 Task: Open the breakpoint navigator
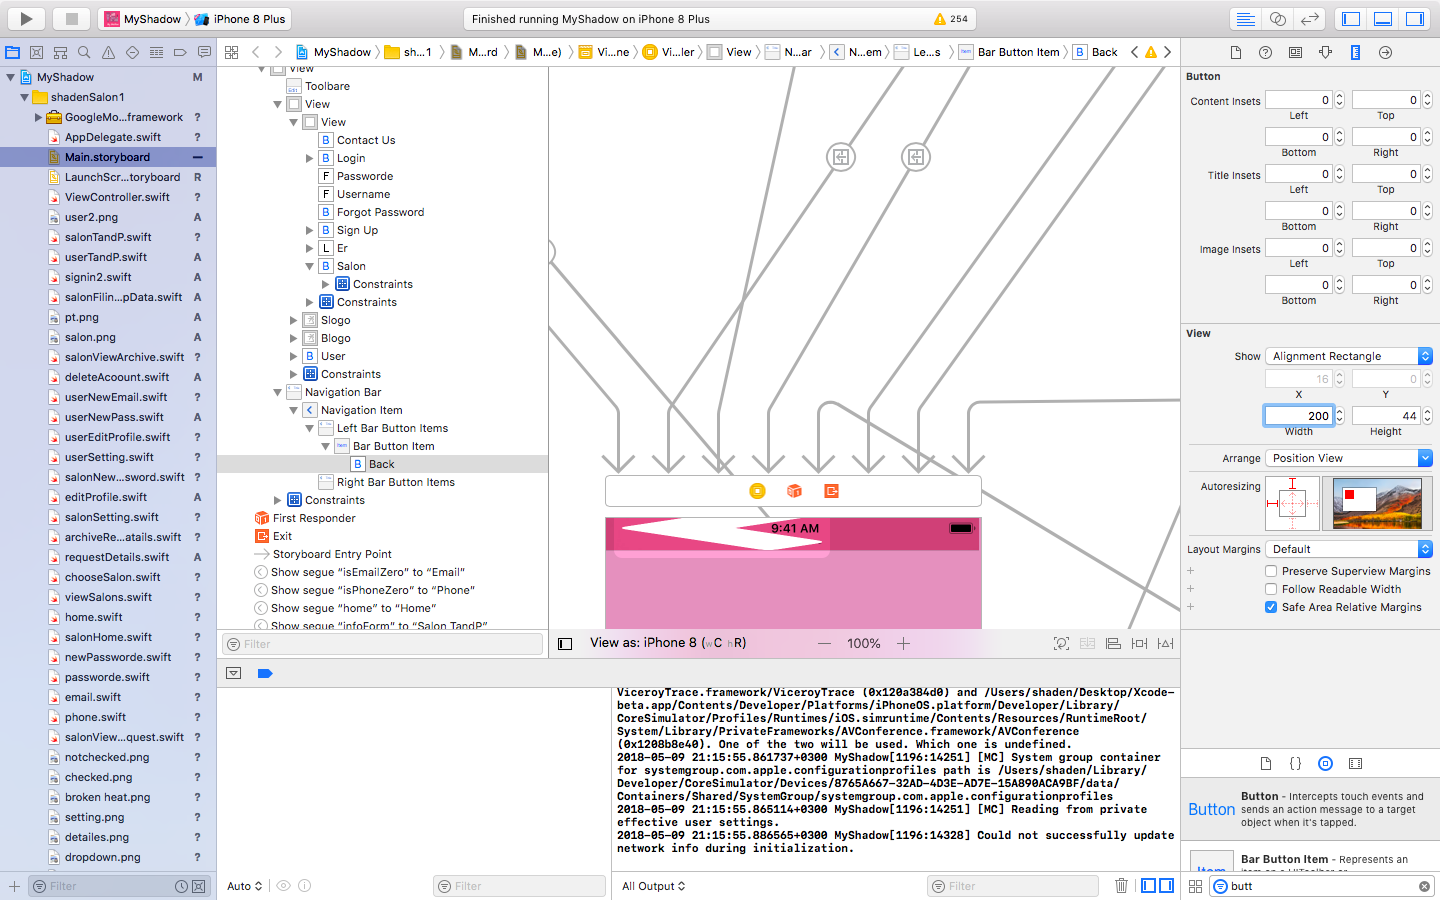(180, 52)
